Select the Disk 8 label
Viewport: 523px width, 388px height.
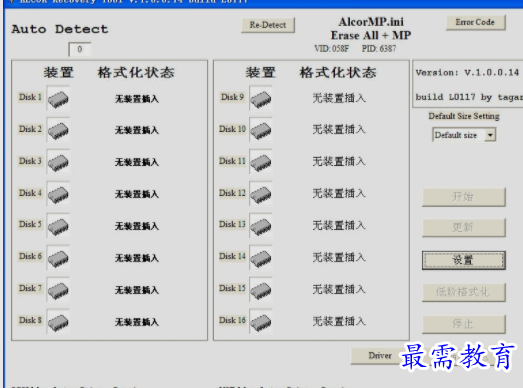[30, 320]
